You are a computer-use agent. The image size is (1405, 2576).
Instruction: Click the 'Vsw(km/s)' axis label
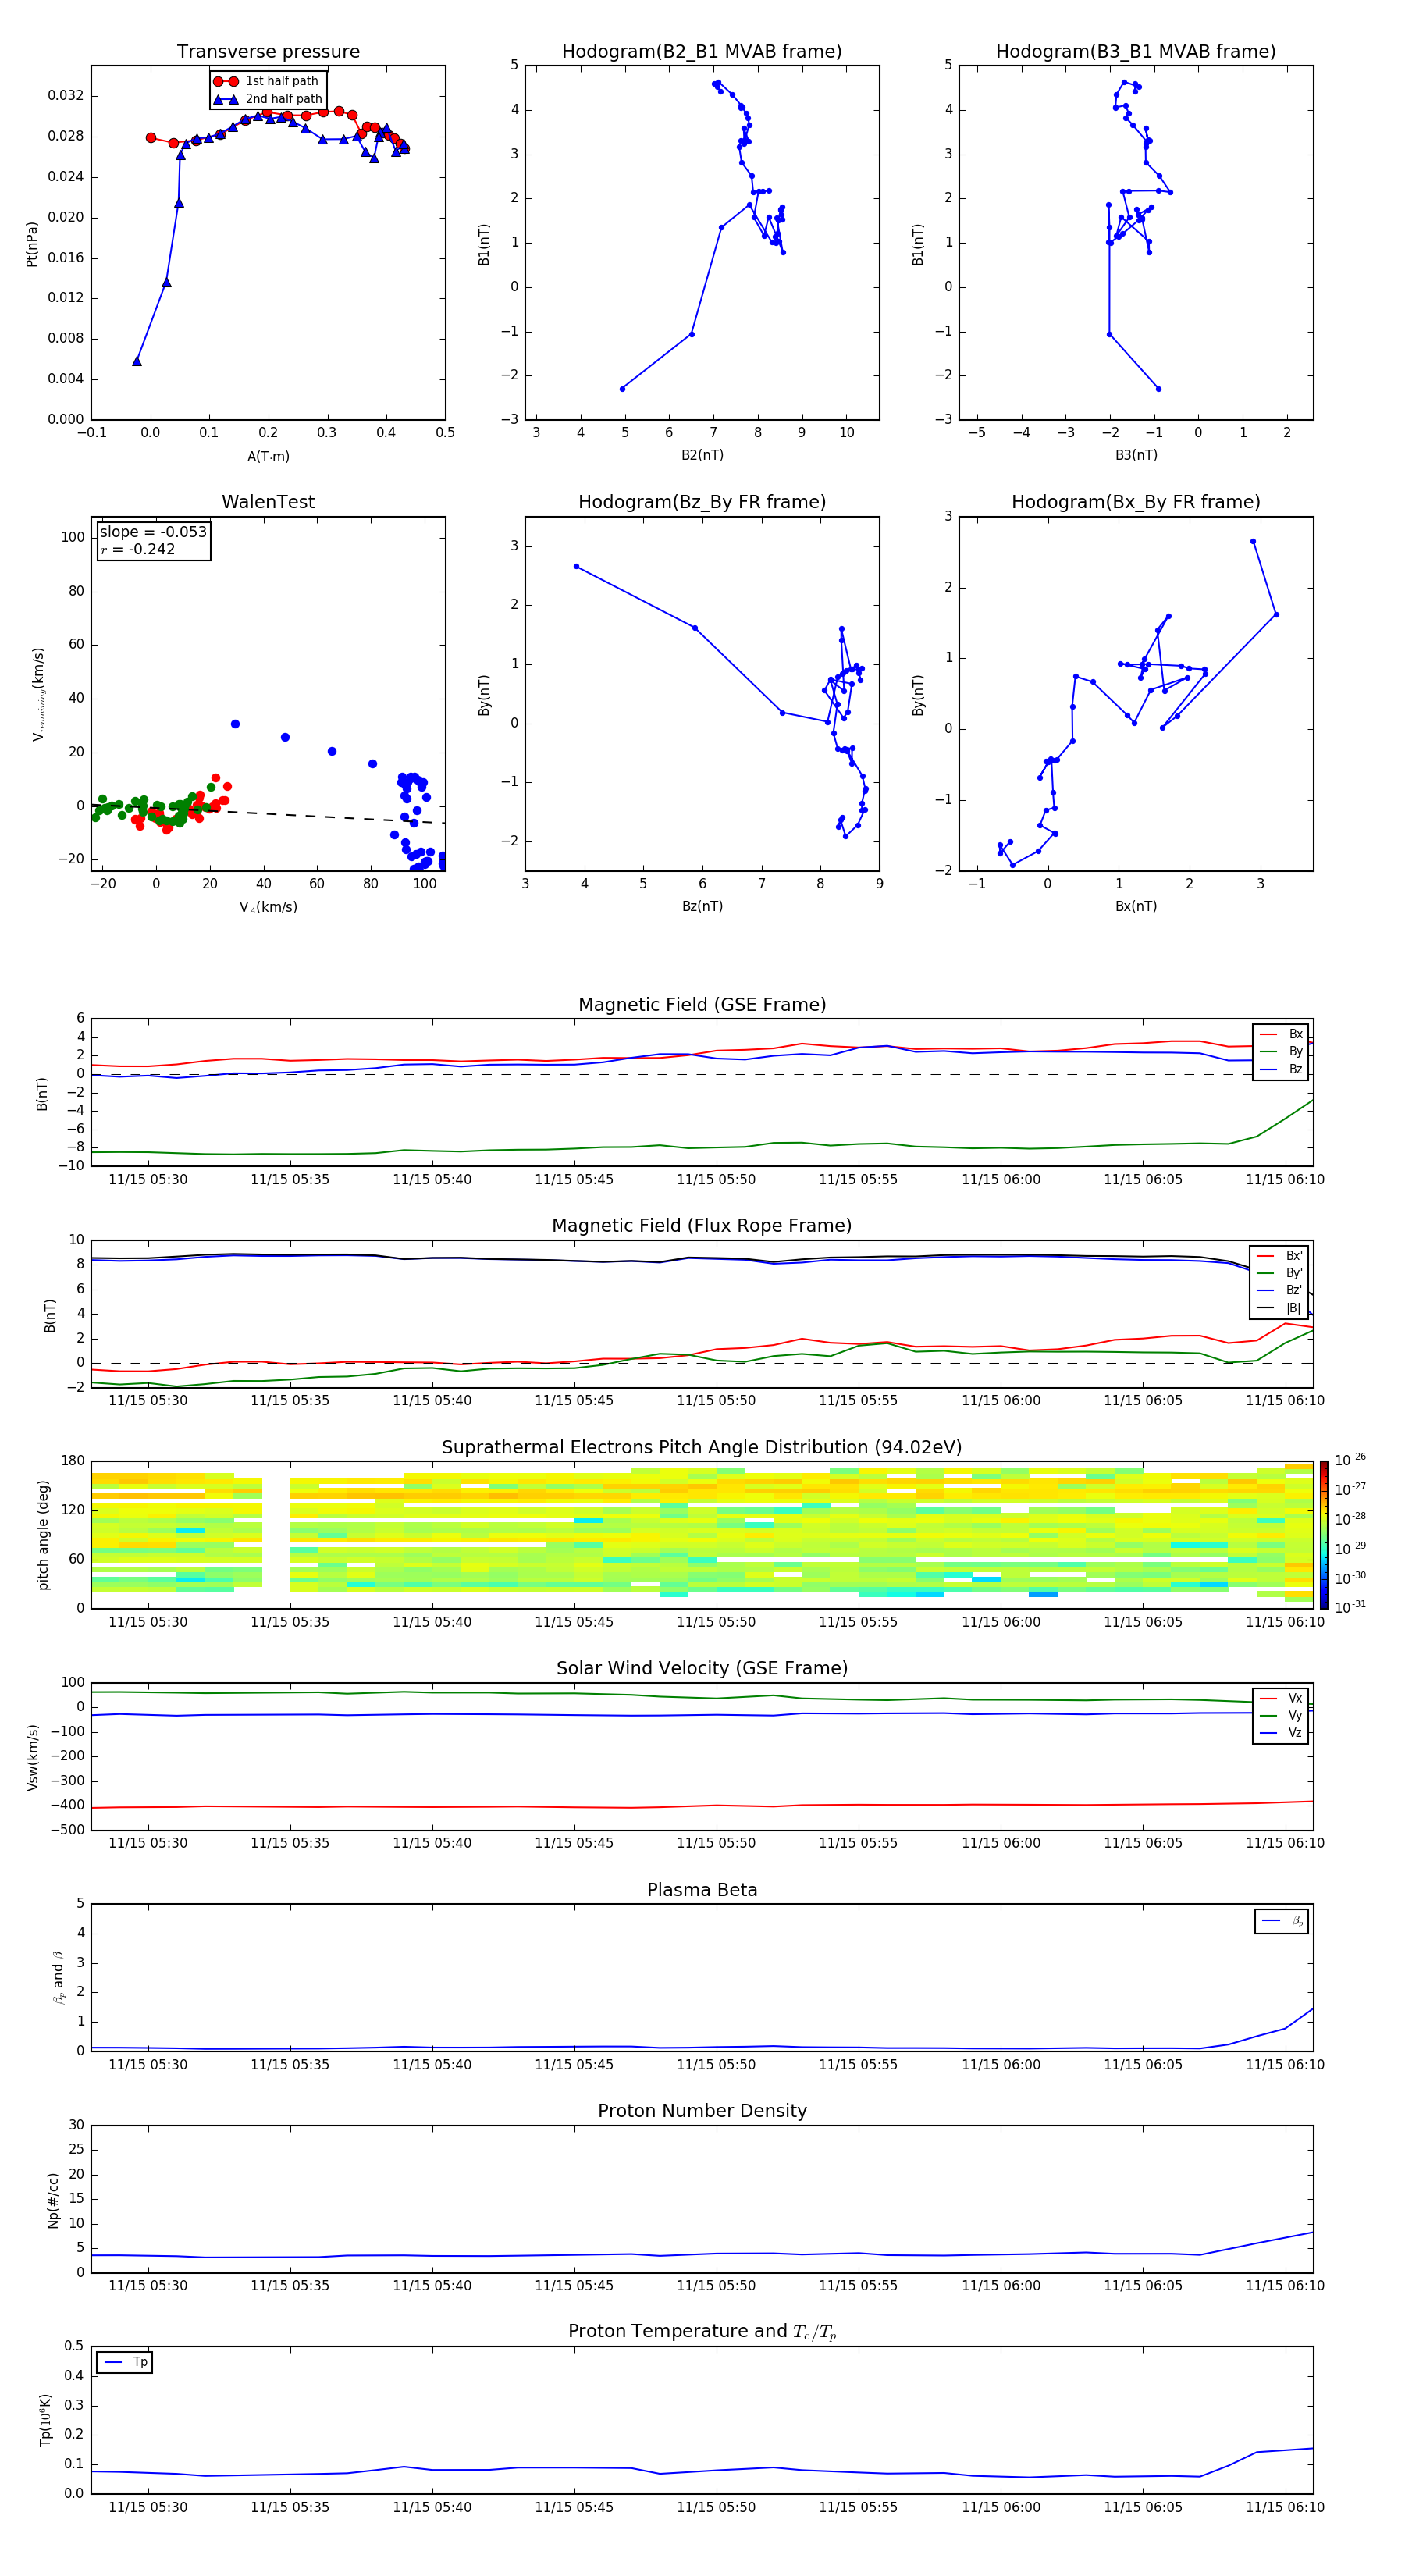[x=32, y=1757]
